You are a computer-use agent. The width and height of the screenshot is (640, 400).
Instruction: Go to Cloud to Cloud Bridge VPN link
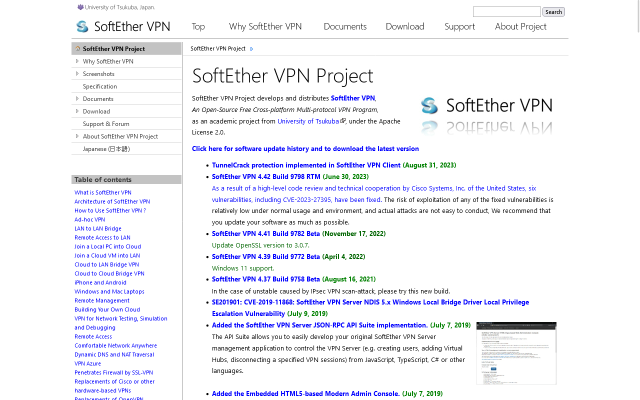[109, 273]
